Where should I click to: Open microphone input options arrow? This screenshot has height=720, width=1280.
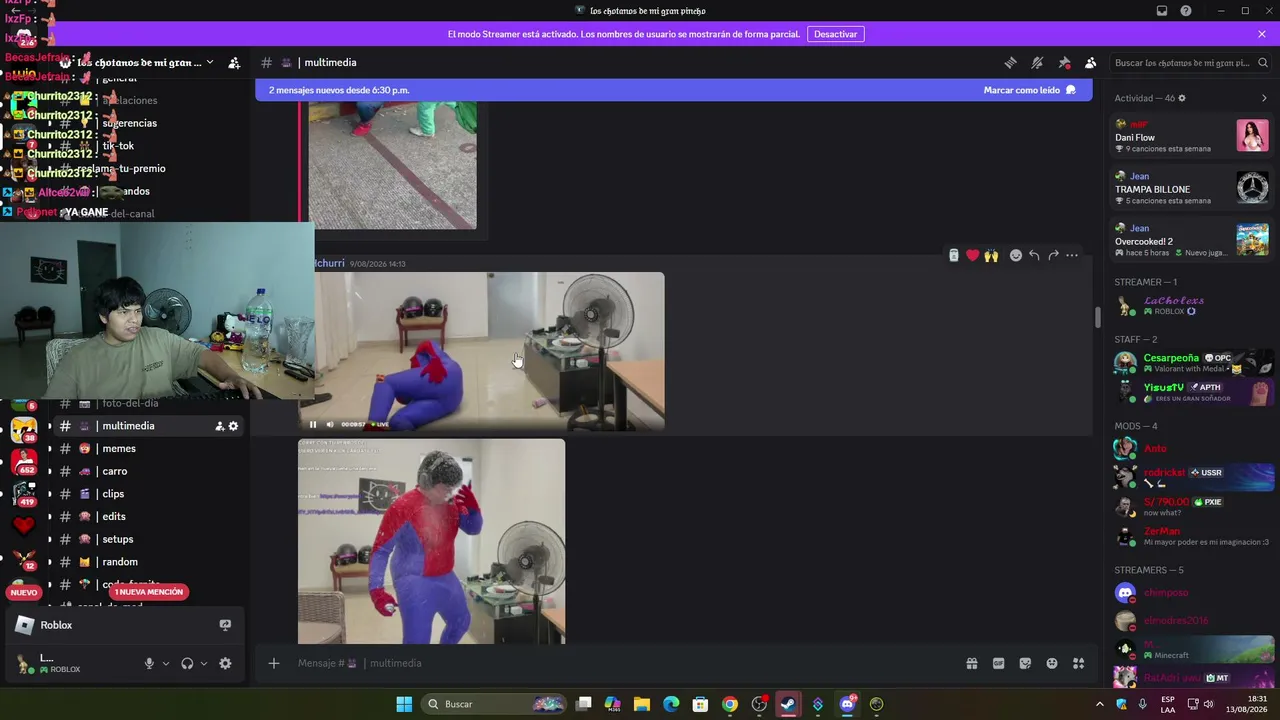tap(166, 663)
